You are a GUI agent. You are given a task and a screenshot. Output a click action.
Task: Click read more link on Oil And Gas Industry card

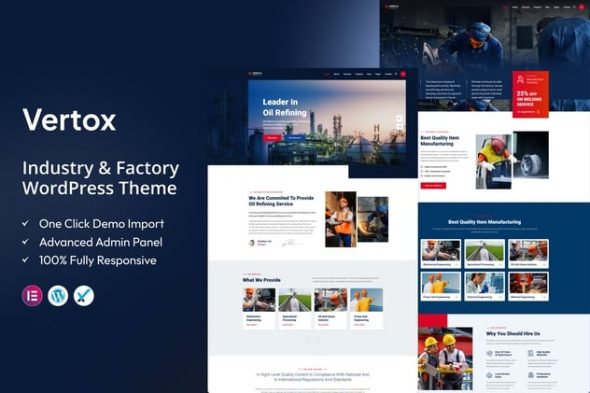(324, 325)
